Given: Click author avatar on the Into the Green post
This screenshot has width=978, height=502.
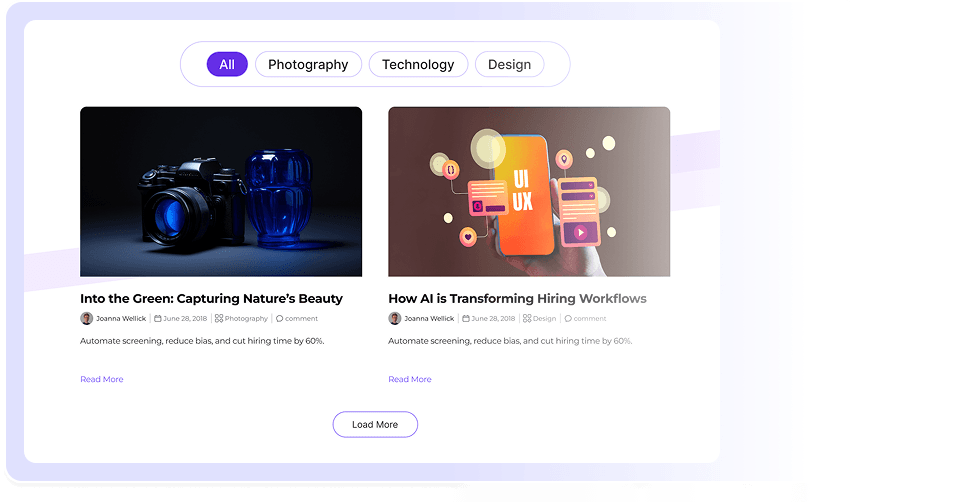Looking at the screenshot, I should click(x=86, y=319).
